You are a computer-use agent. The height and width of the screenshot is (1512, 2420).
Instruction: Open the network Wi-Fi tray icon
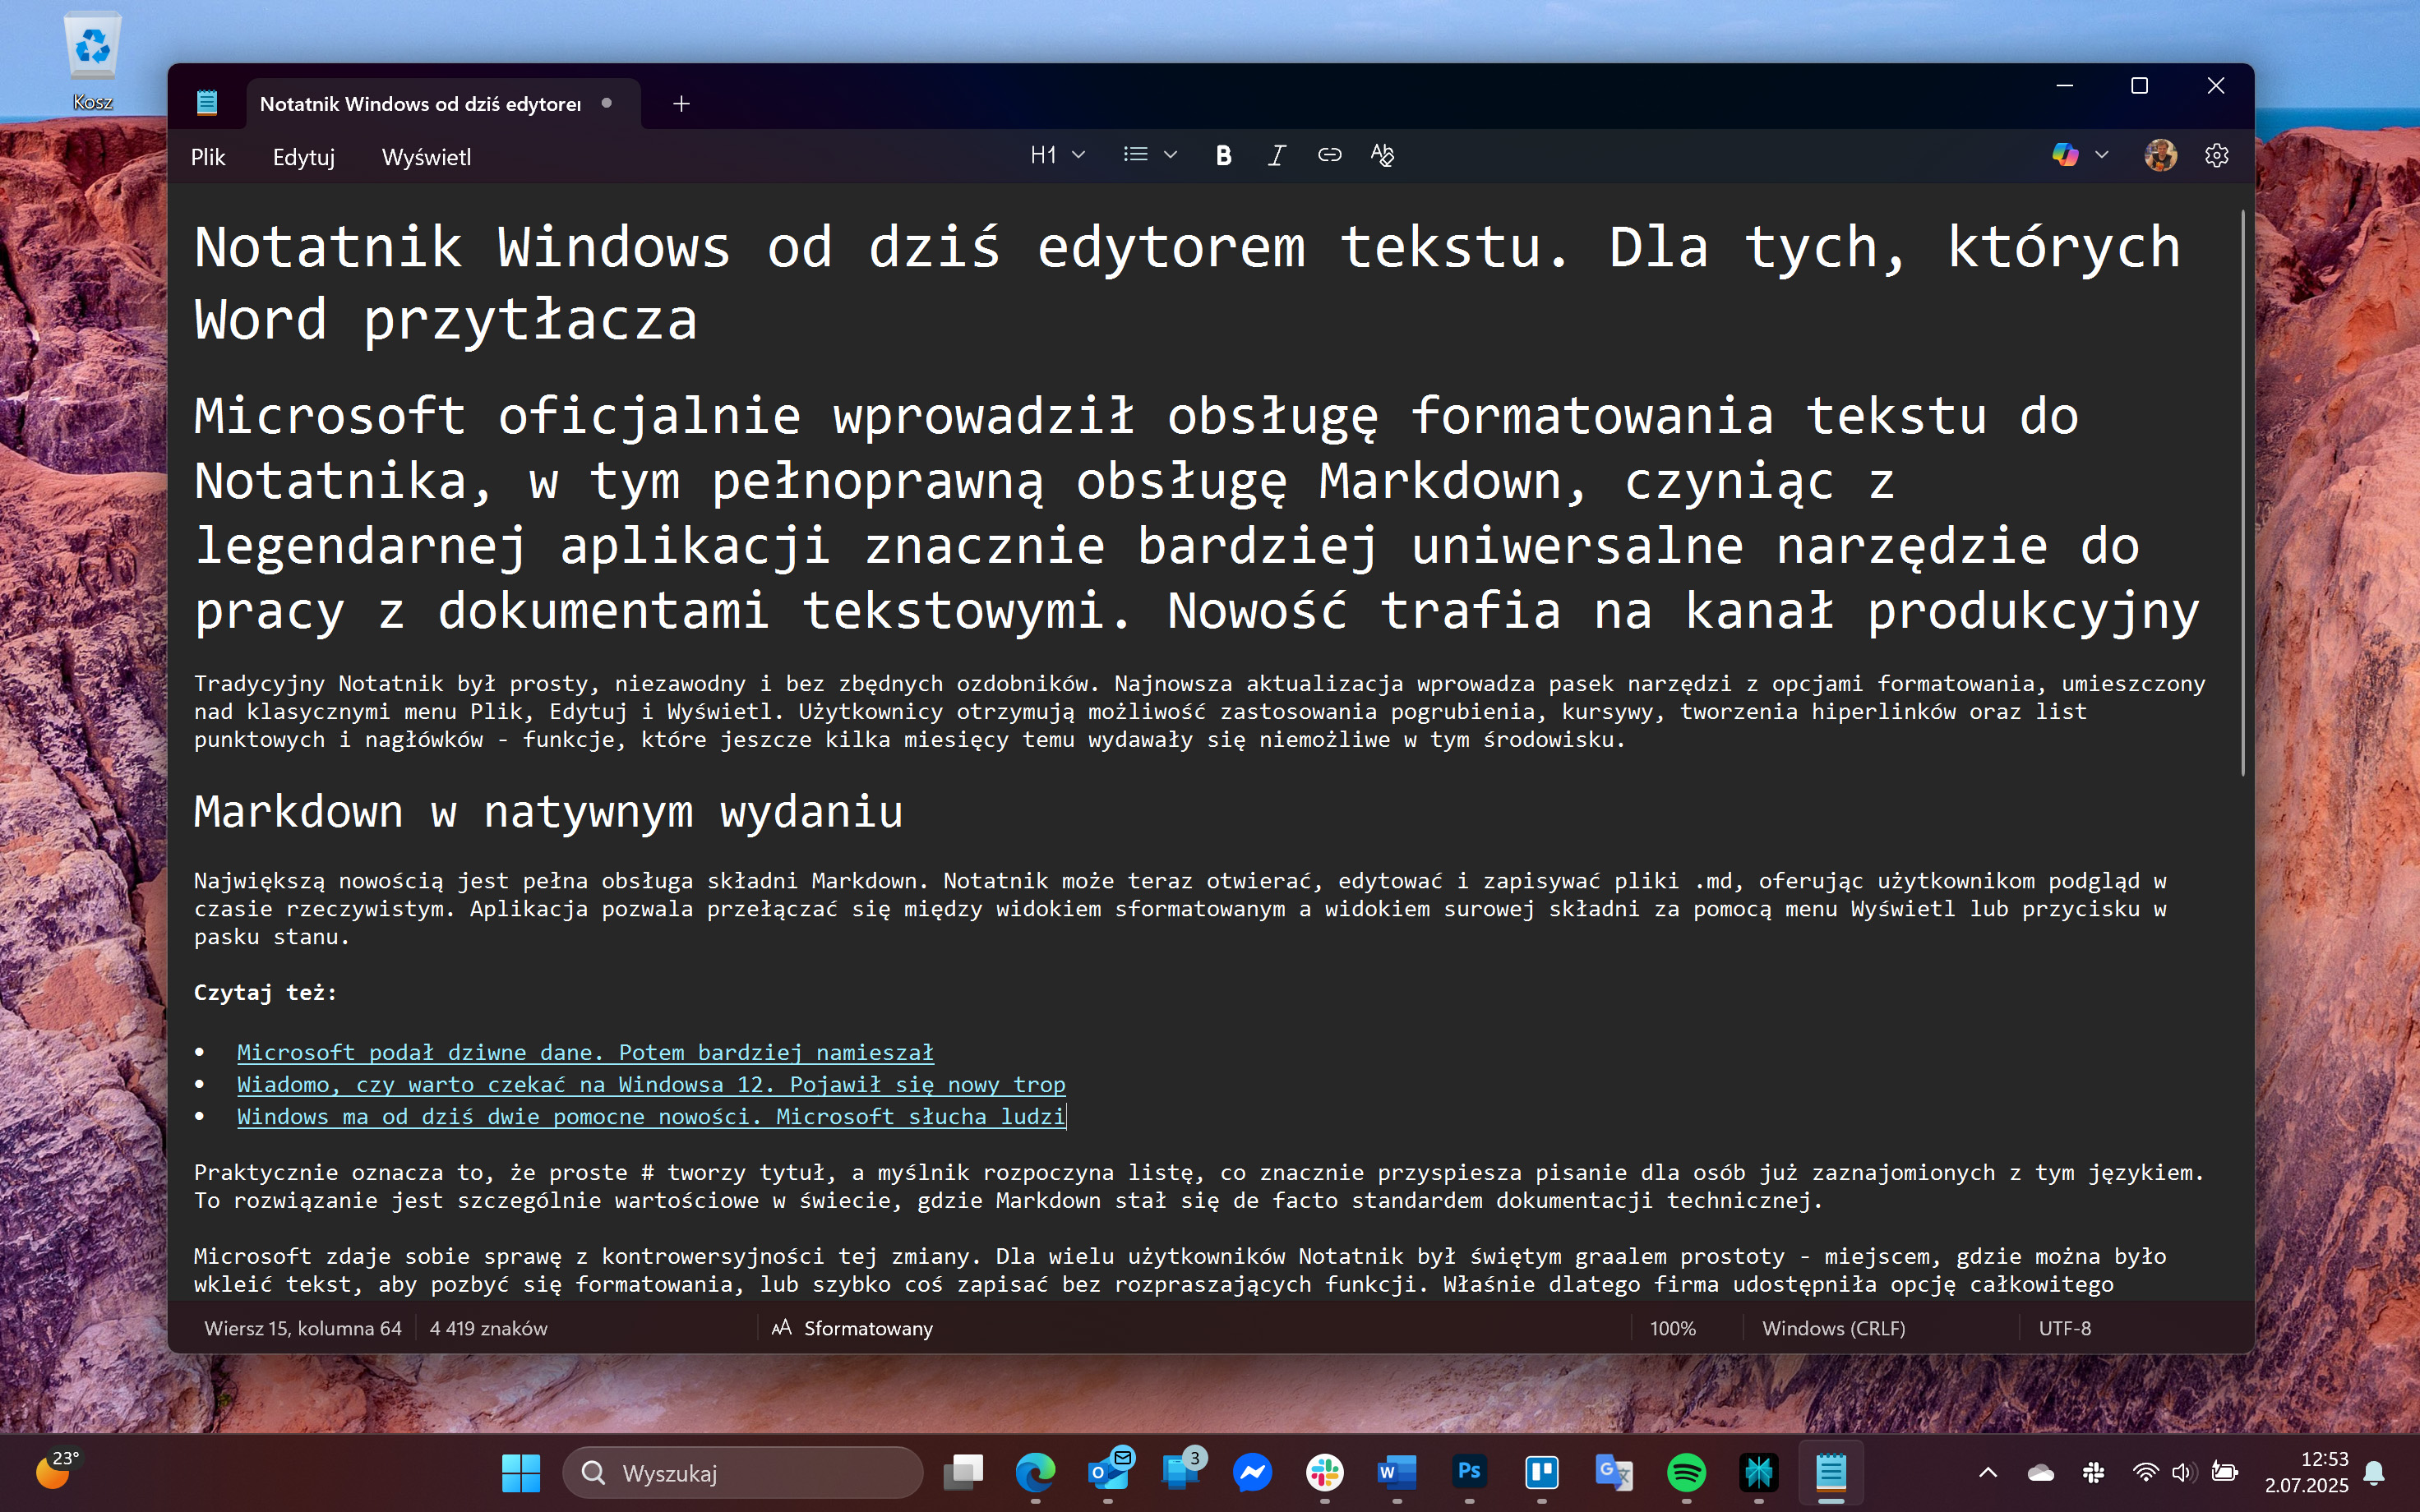click(x=2145, y=1472)
